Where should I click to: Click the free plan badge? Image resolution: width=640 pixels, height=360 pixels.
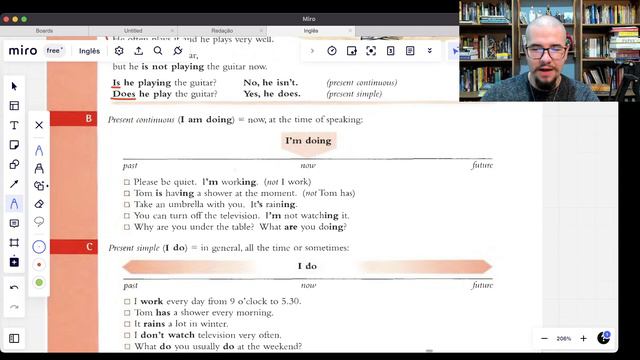coord(55,51)
